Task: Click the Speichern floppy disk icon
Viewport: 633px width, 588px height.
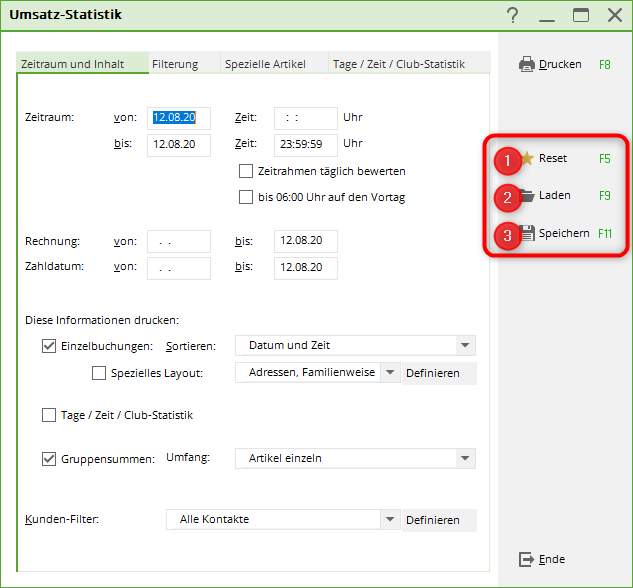Action: (527, 234)
